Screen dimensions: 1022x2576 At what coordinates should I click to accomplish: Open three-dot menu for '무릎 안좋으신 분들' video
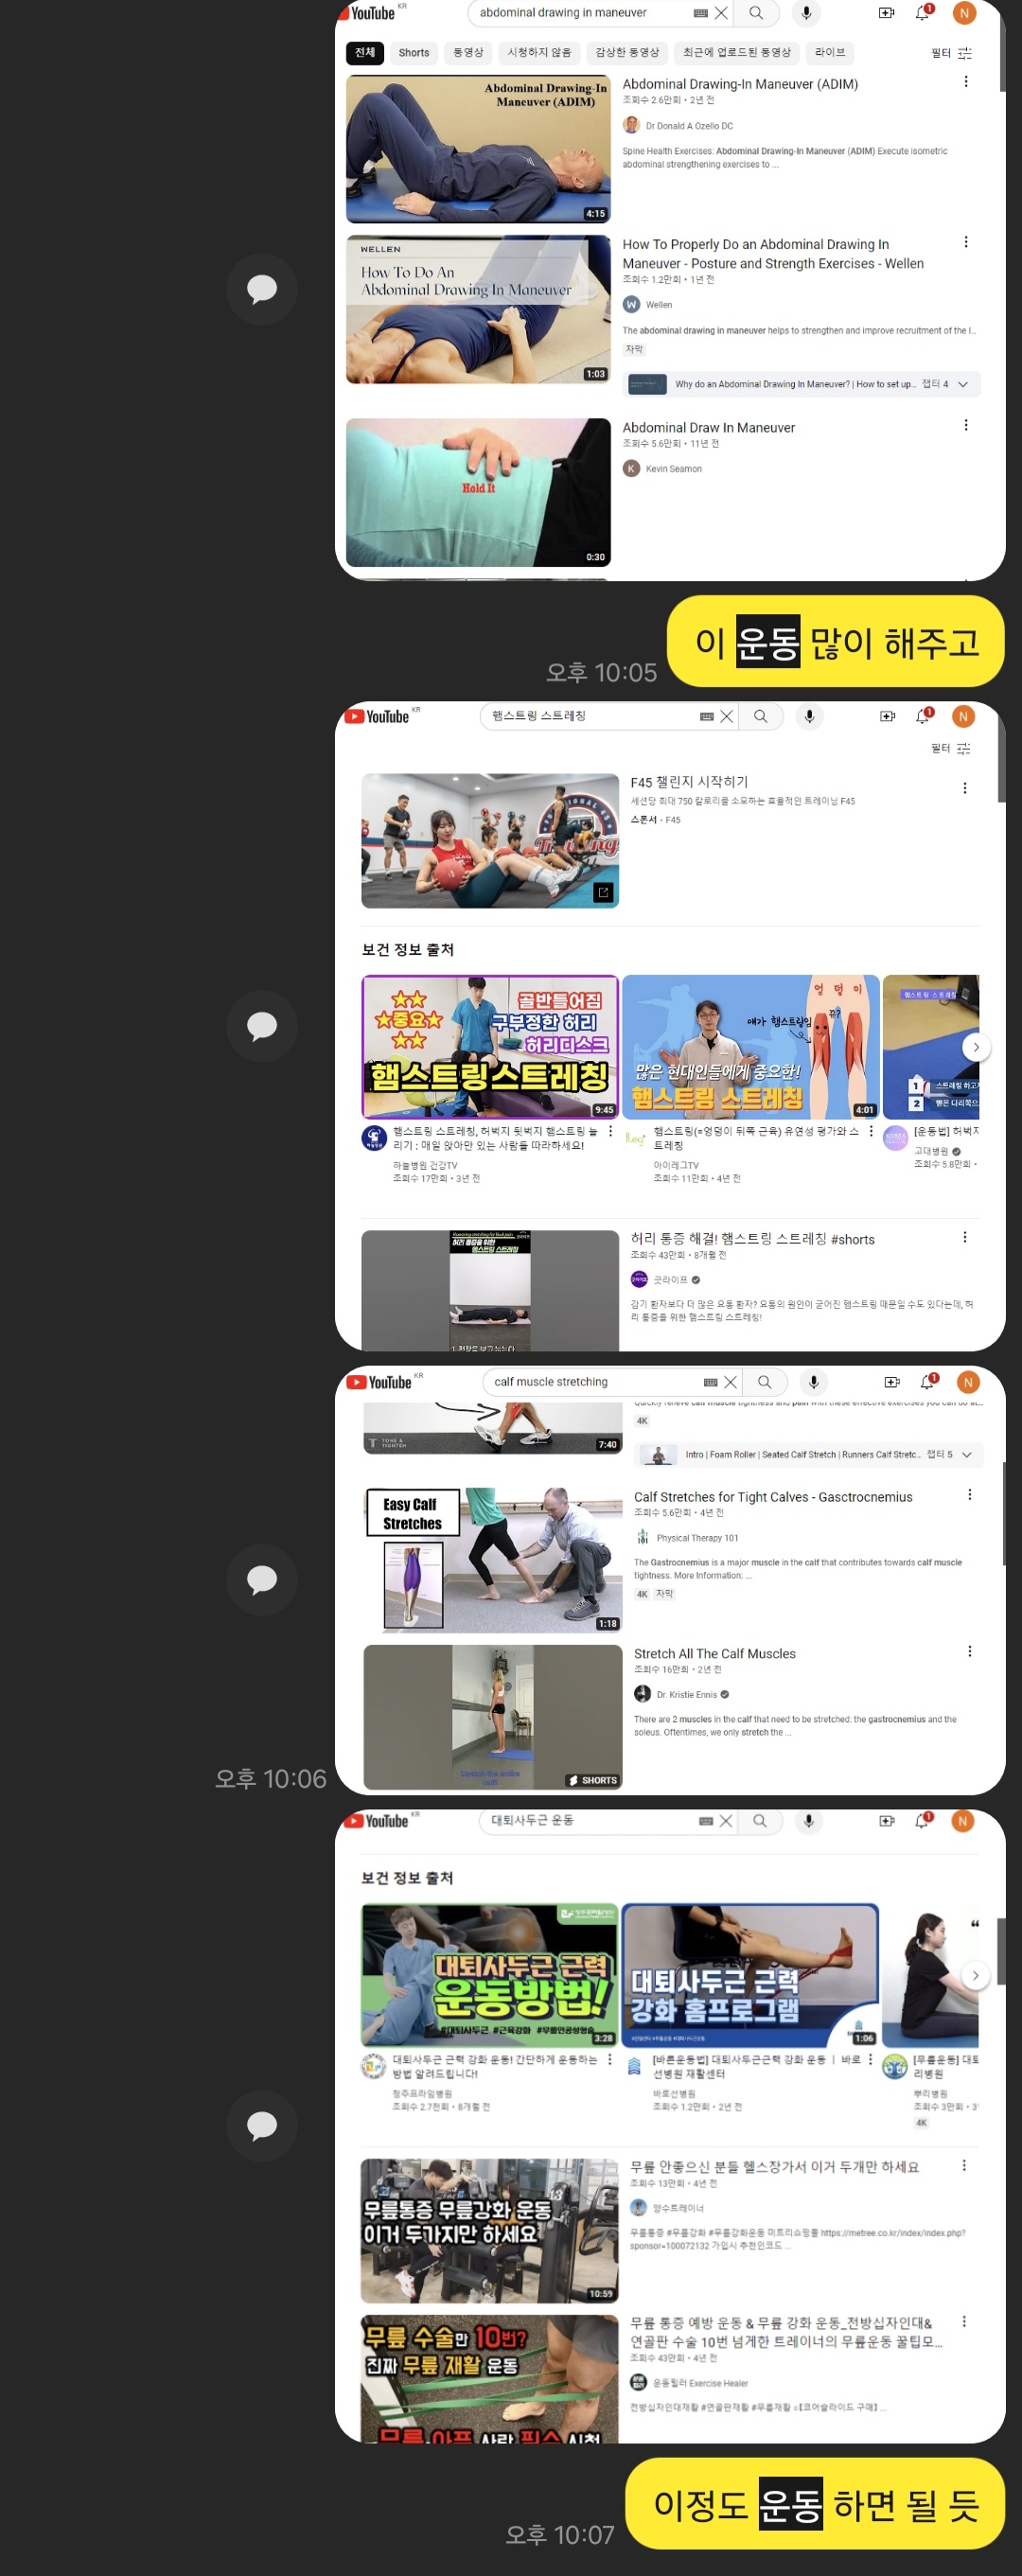pos(964,2165)
